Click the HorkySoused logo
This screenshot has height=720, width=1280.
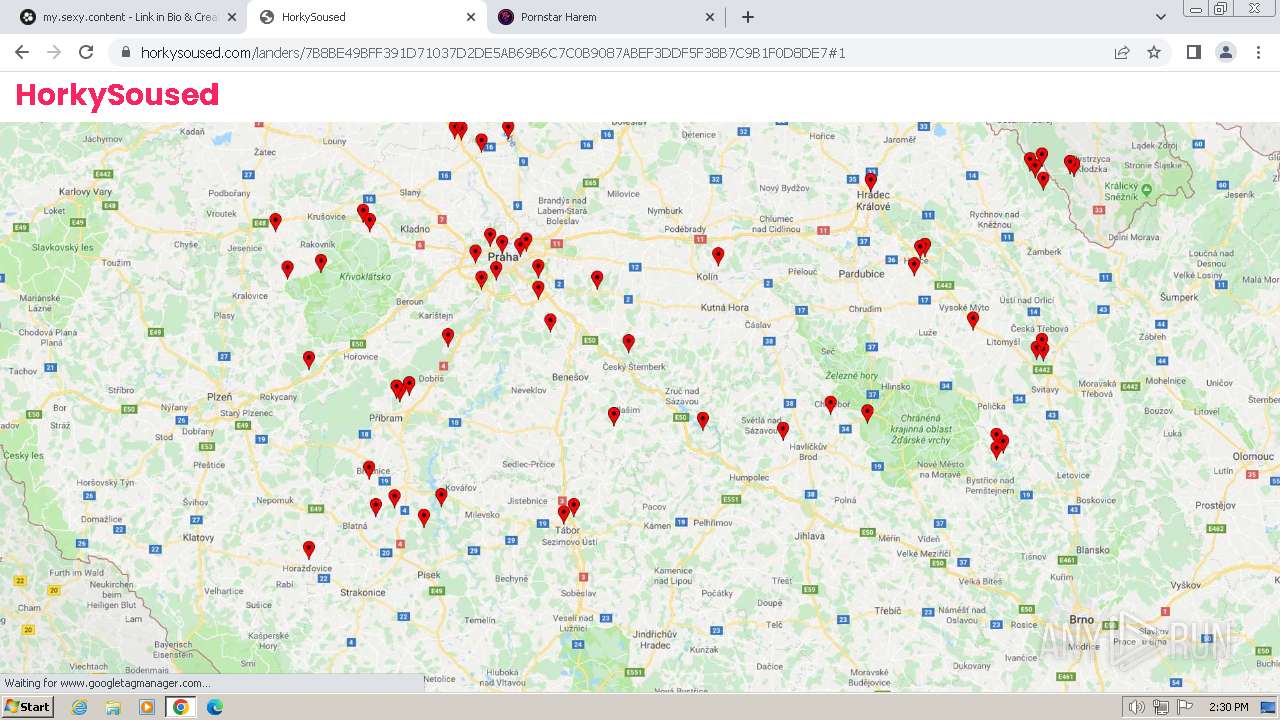[117, 95]
